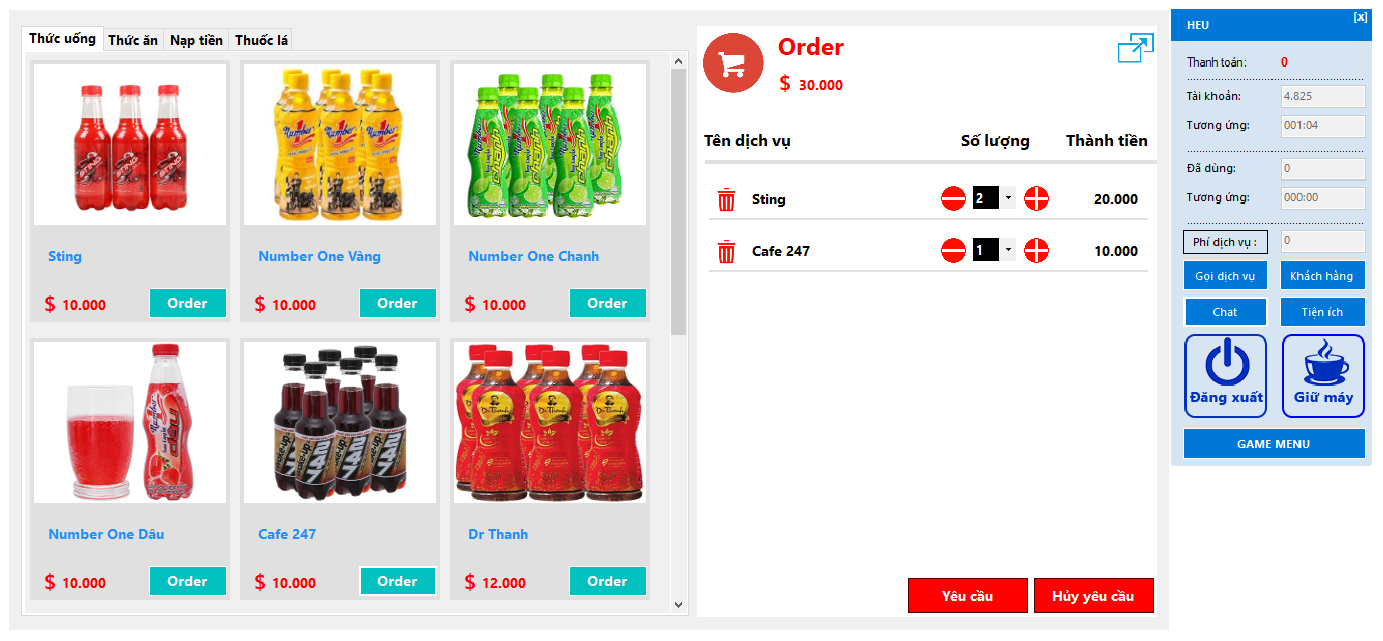Remove Cafe 247 using trash icon
The height and width of the screenshot is (641, 1383).
pyautogui.click(x=727, y=251)
